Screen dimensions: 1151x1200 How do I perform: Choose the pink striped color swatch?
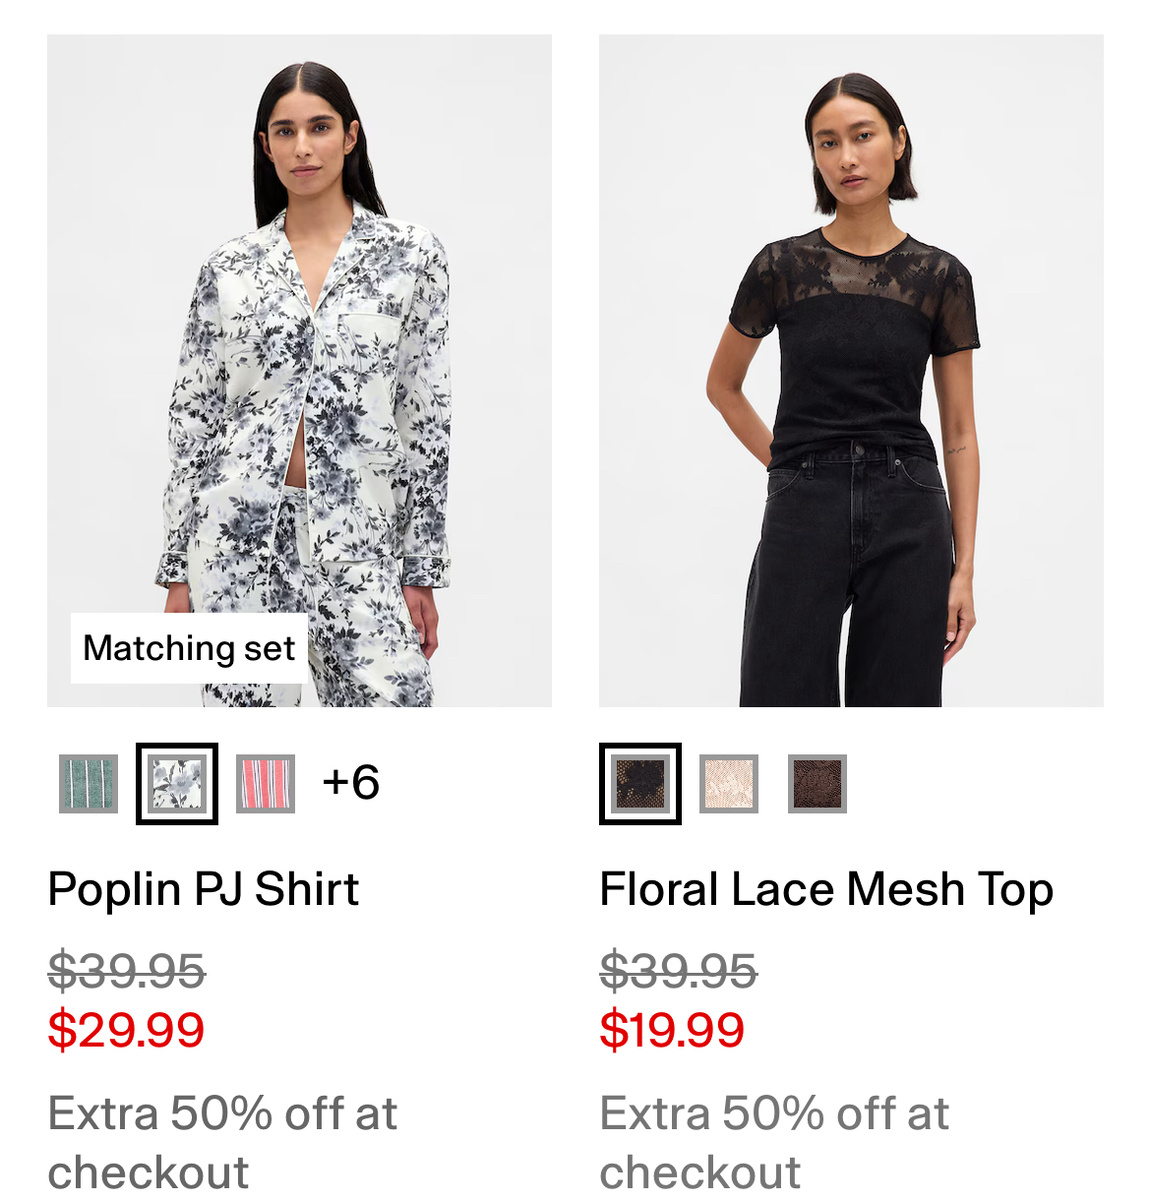[266, 784]
